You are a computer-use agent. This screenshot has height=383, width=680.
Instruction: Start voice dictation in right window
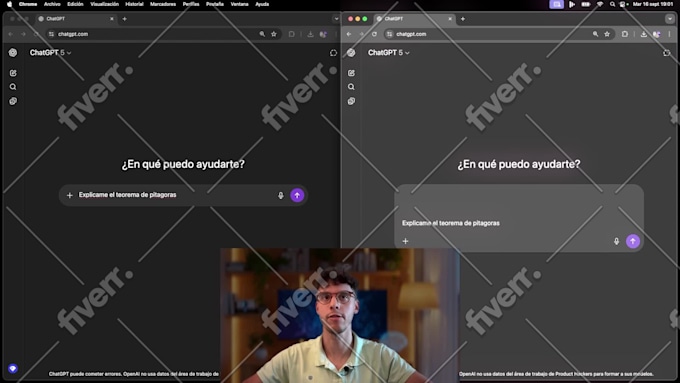(616, 241)
